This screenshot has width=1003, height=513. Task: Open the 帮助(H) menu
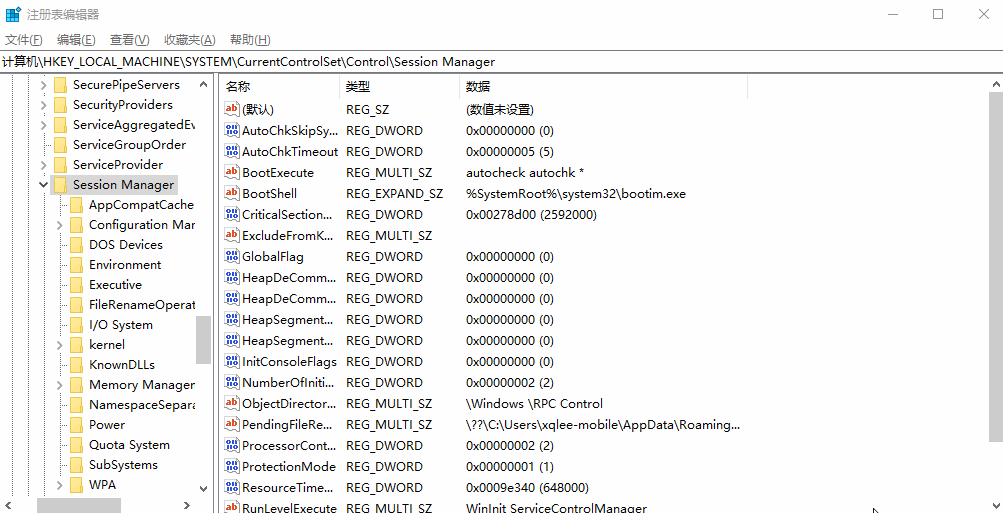(250, 40)
